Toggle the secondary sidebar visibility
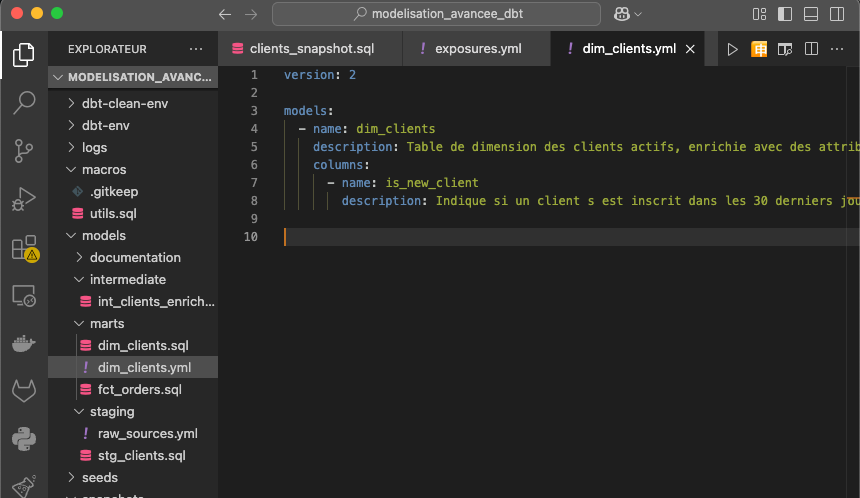The image size is (860, 498). tap(837, 14)
